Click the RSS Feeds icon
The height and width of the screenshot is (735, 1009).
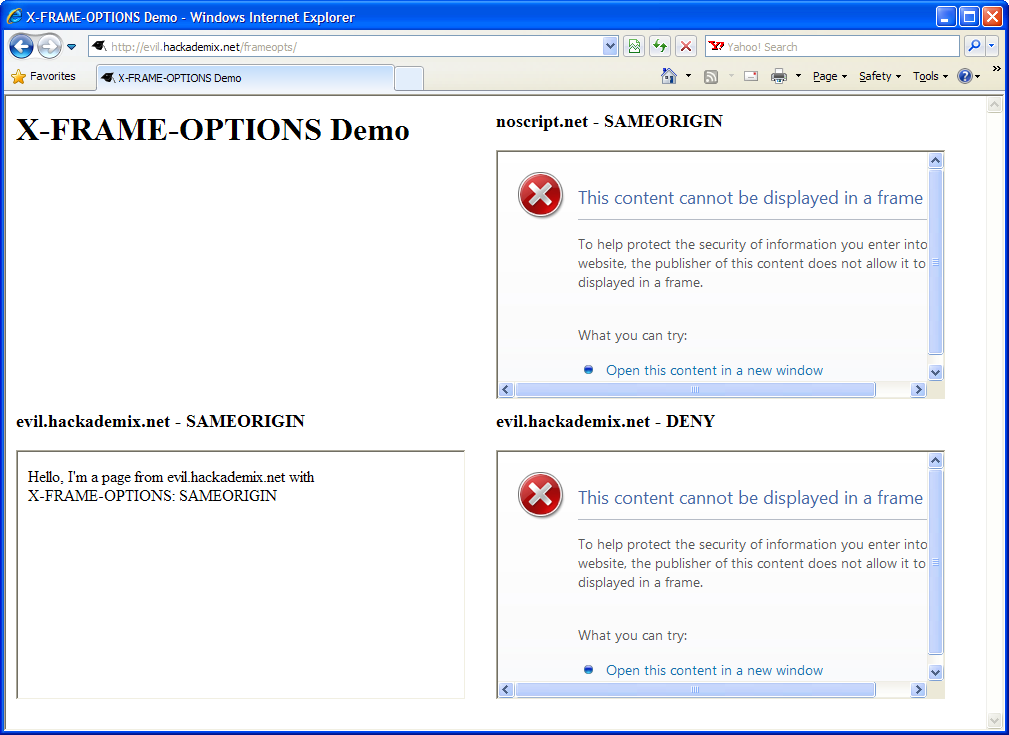pos(710,77)
